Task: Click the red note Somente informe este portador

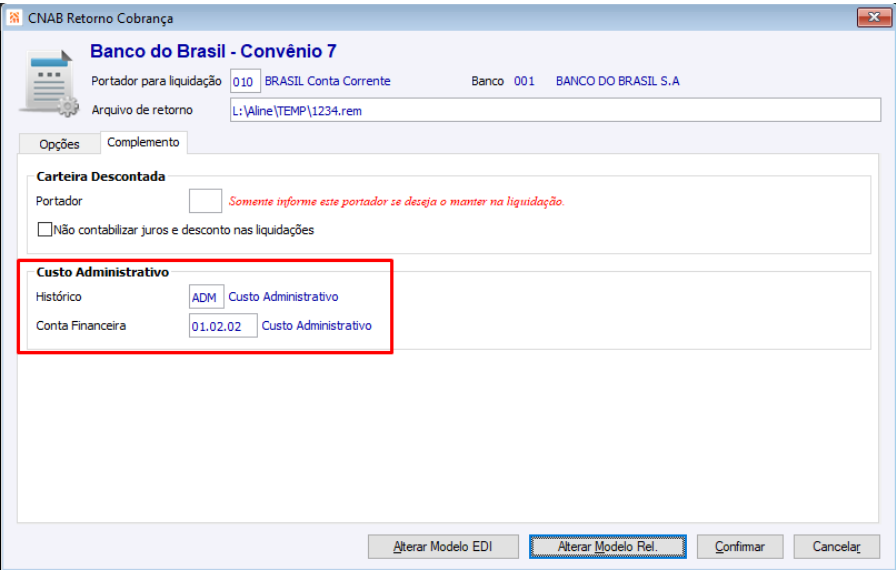Action: pos(397,201)
